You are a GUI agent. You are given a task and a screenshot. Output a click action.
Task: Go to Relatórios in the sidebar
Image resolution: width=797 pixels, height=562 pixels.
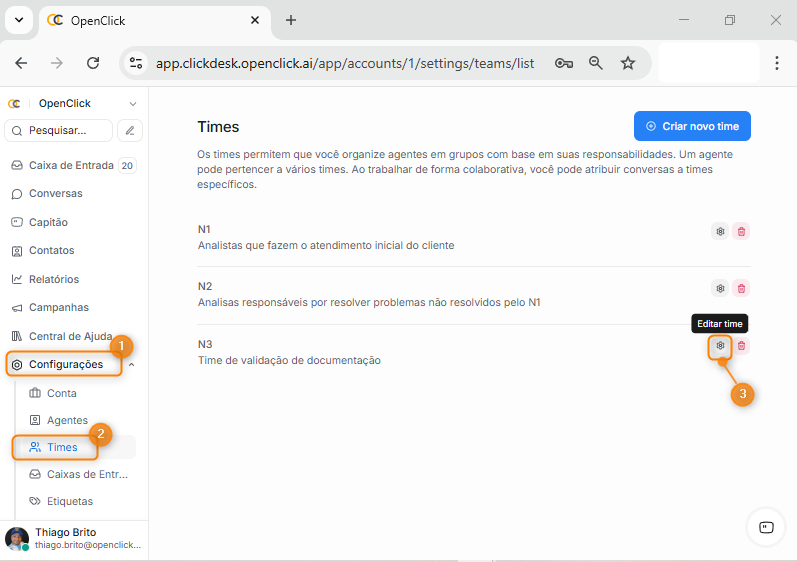pyautogui.click(x=53, y=279)
